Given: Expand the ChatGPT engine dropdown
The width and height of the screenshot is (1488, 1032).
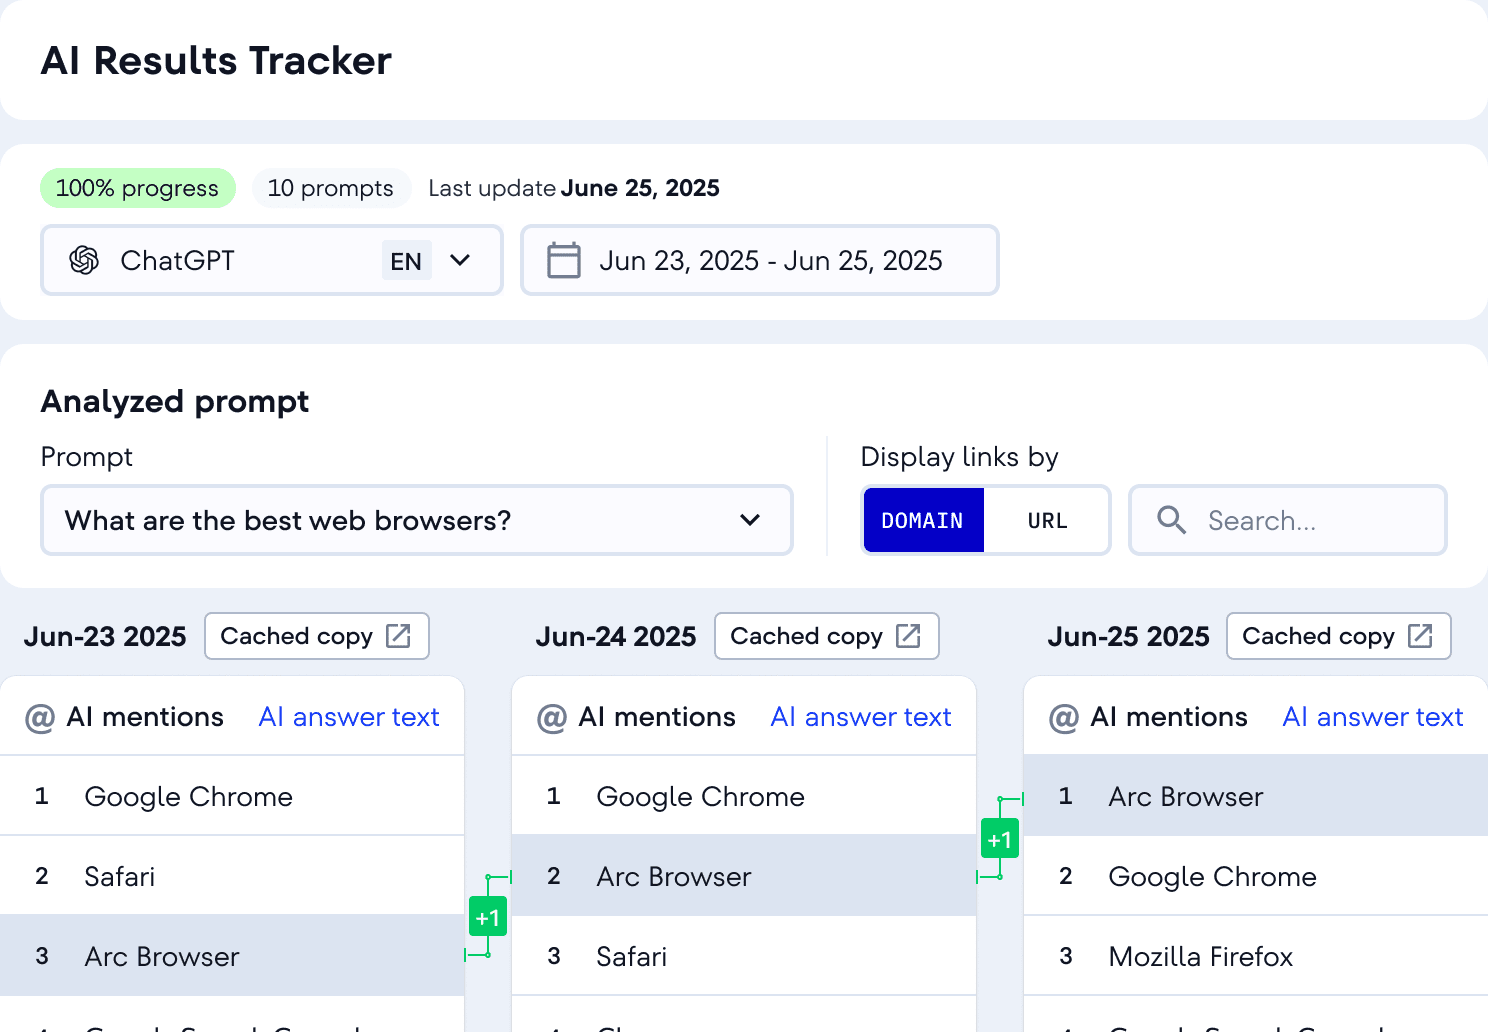Looking at the screenshot, I should click(460, 260).
